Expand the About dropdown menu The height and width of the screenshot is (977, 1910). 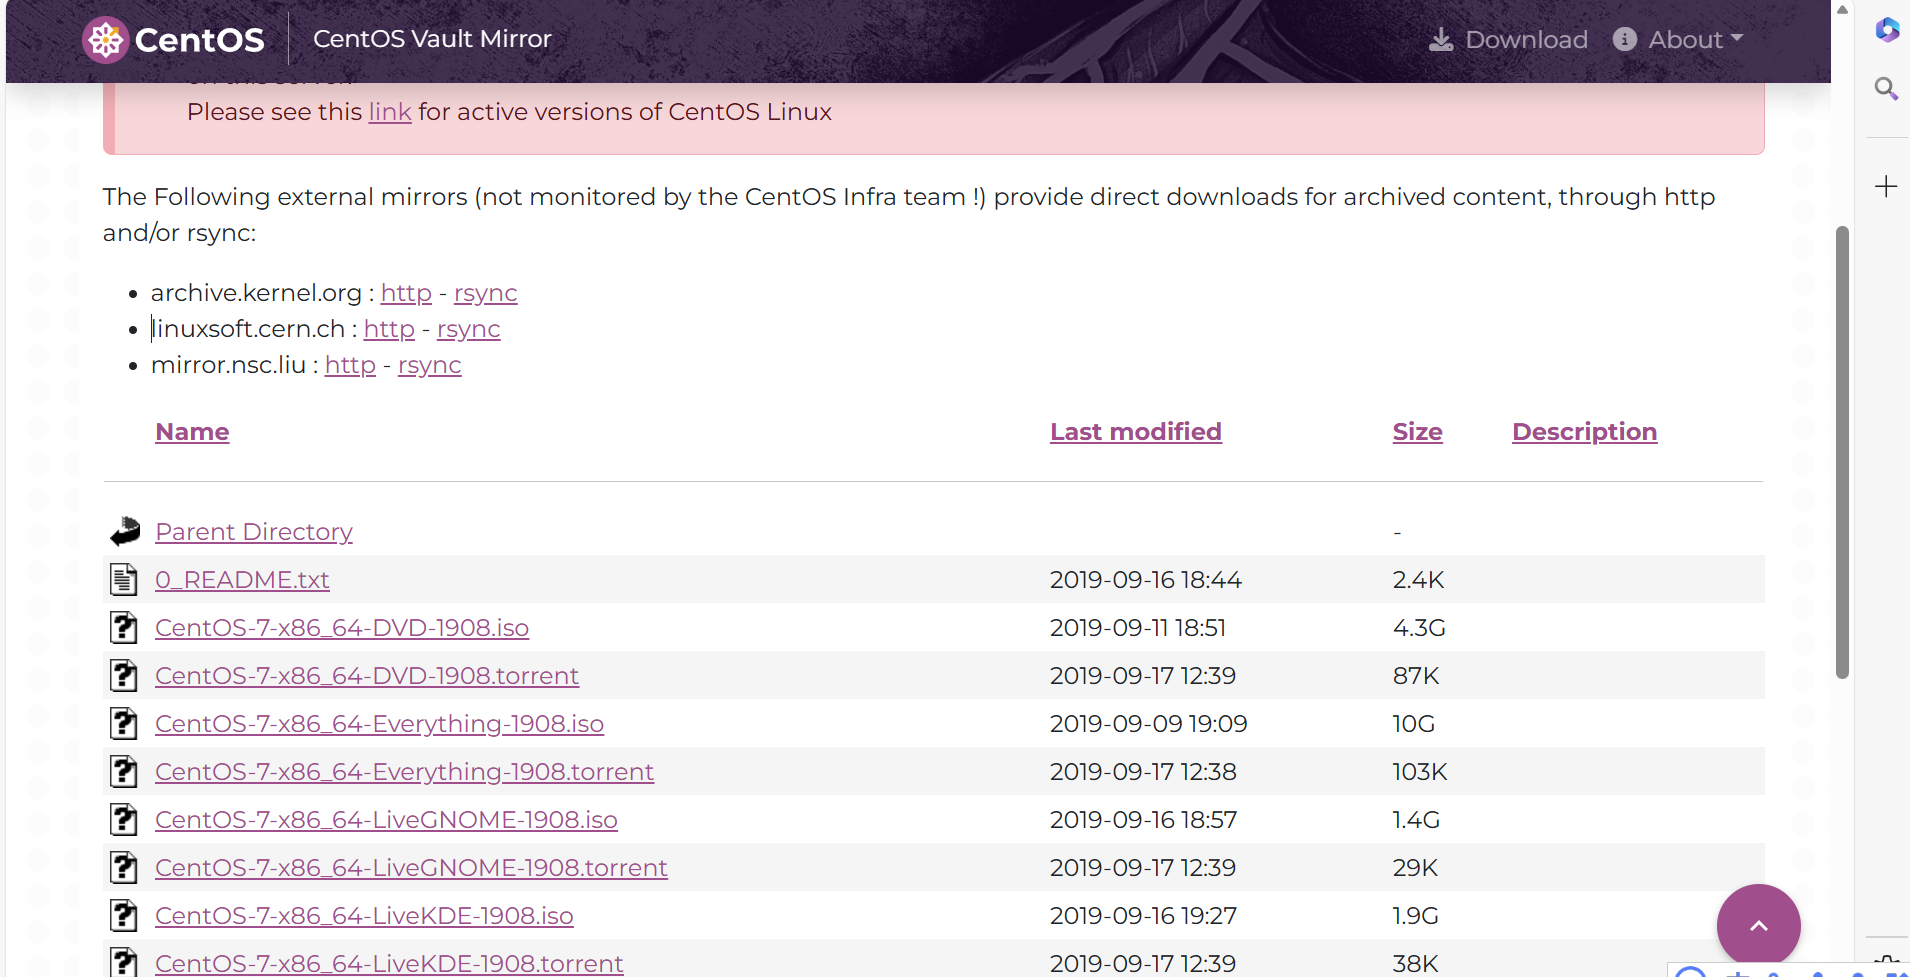(1680, 40)
